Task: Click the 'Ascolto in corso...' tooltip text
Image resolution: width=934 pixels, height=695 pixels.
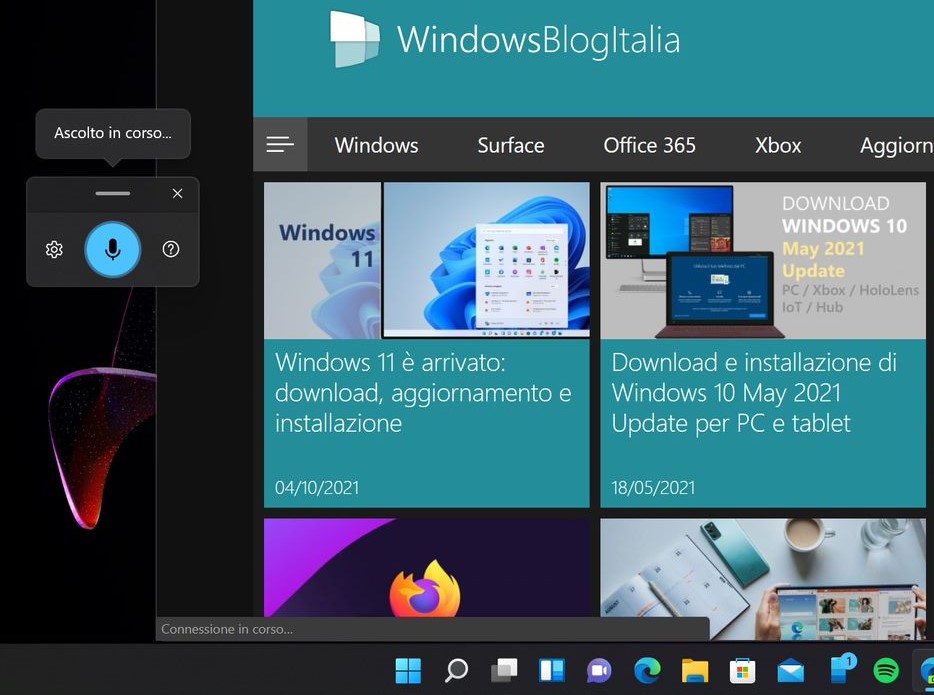Action: 113,133
